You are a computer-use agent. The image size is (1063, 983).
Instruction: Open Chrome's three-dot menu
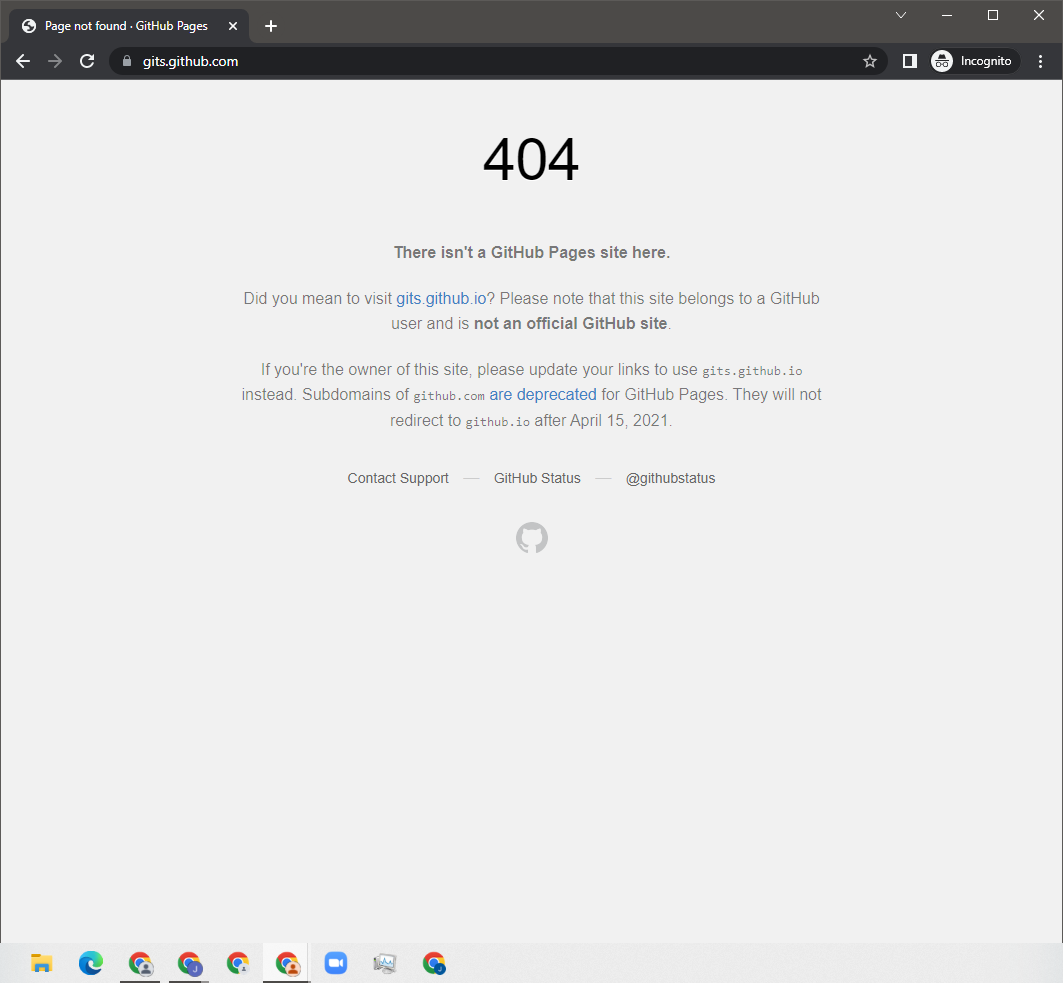[1041, 61]
